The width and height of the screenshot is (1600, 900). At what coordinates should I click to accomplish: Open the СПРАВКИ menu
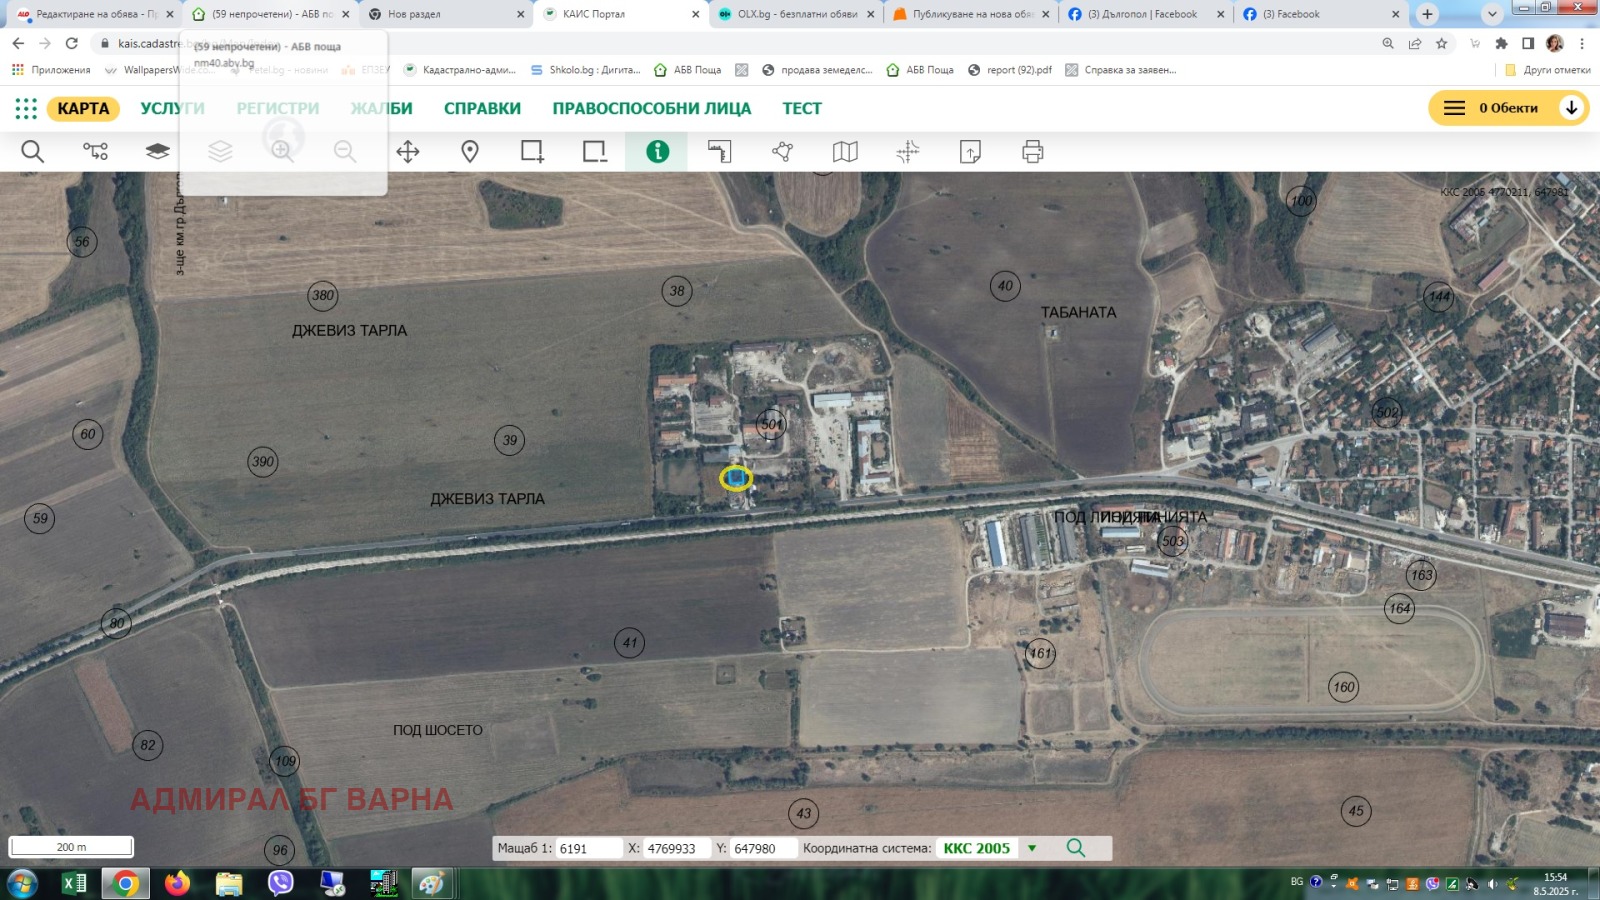(481, 108)
